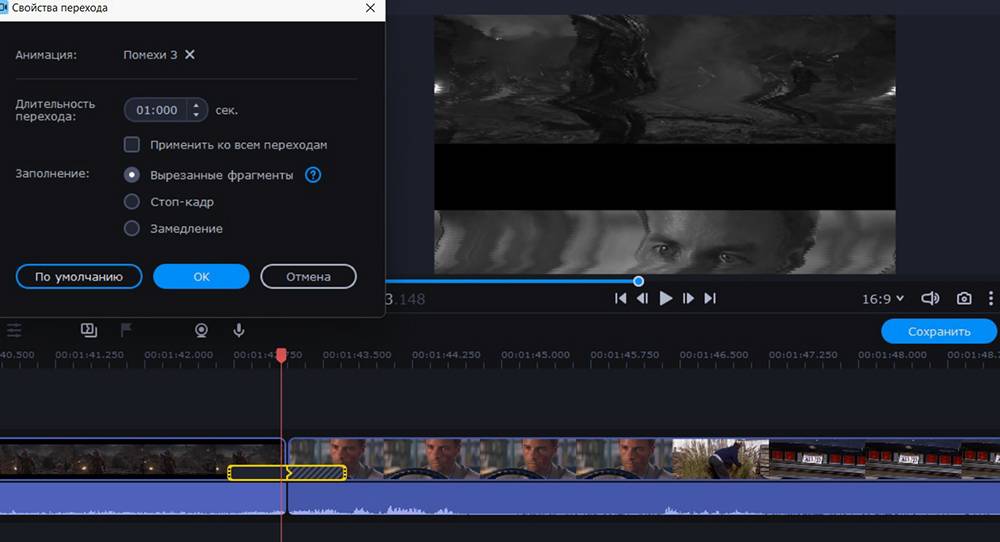The height and width of the screenshot is (542, 1000).
Task: Close the Свойства перехода dialog
Action: click(x=371, y=8)
